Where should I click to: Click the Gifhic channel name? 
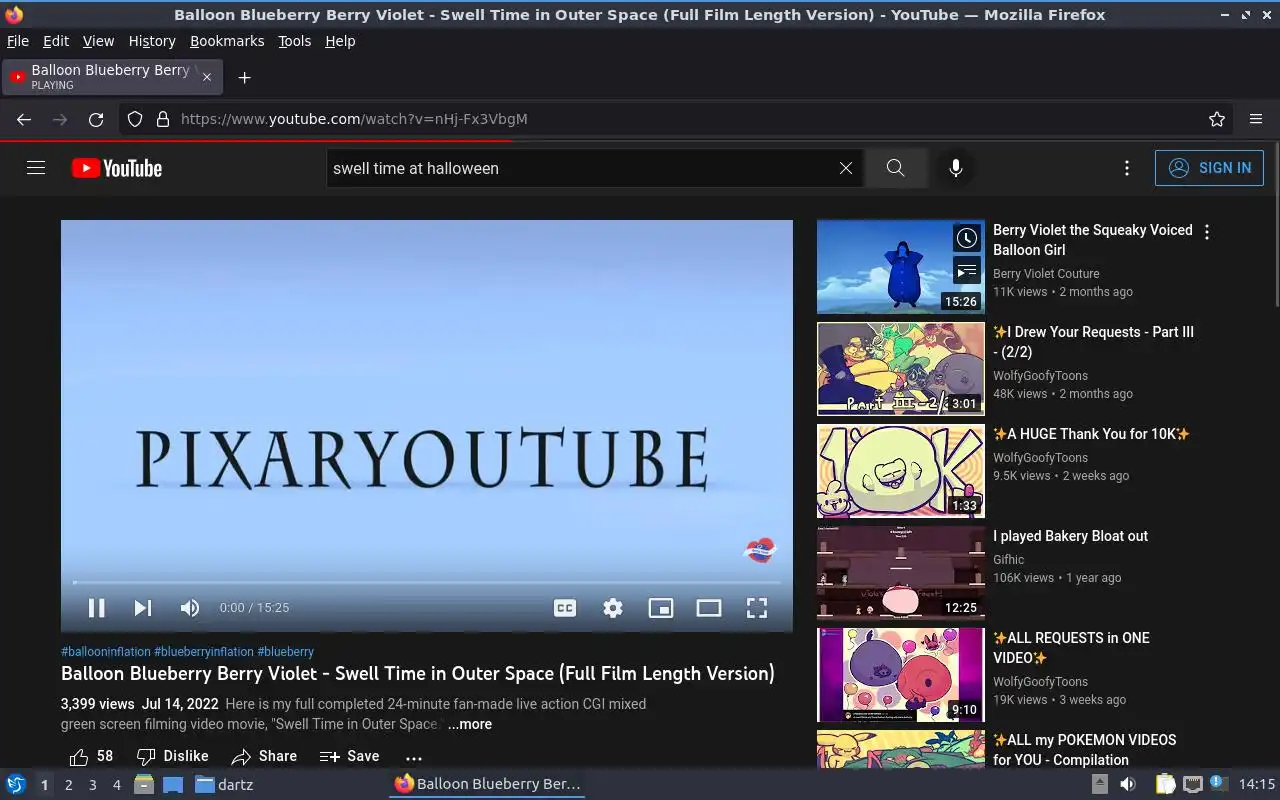click(x=1008, y=560)
